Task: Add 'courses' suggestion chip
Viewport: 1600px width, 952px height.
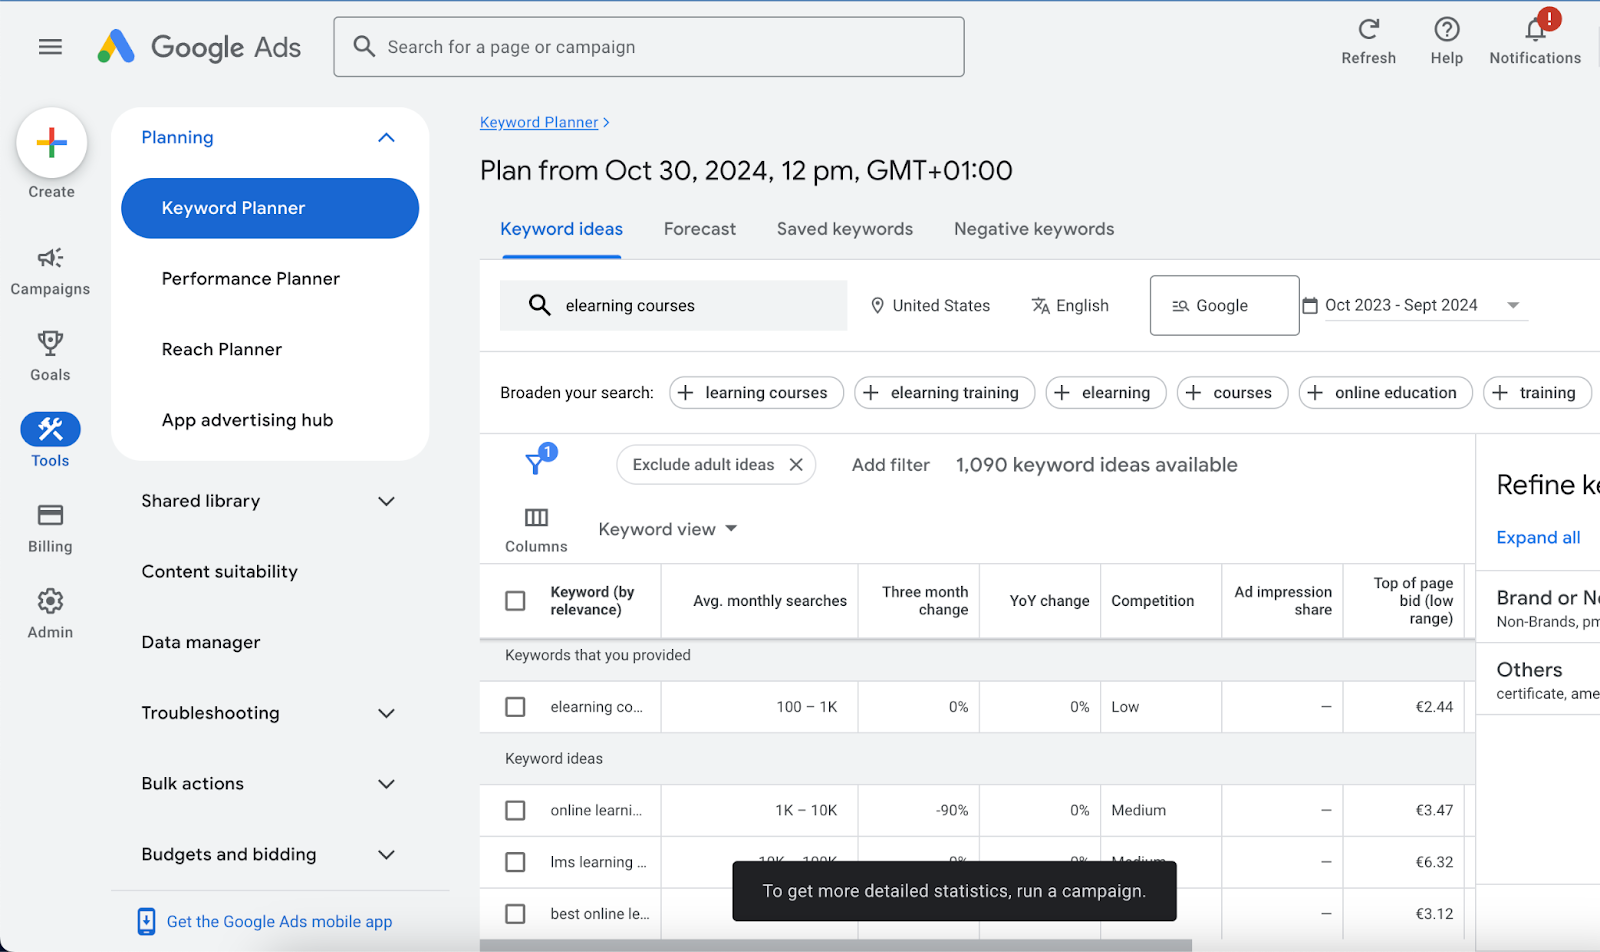Action: [x=1232, y=393]
